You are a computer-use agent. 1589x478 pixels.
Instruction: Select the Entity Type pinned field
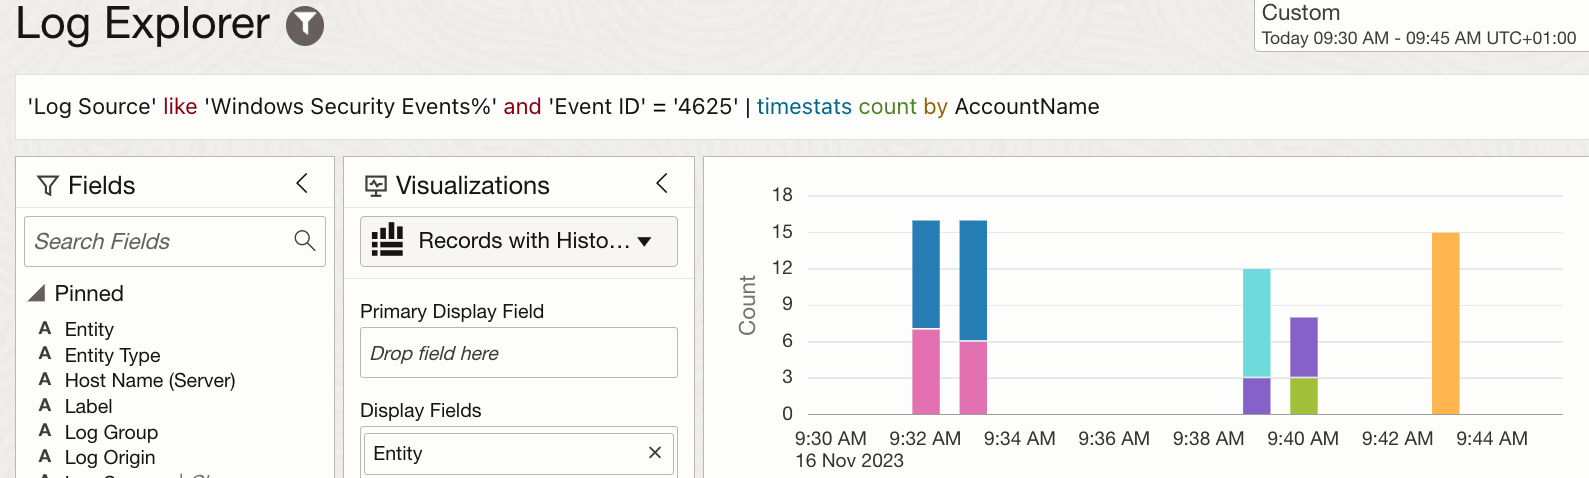tap(112, 355)
